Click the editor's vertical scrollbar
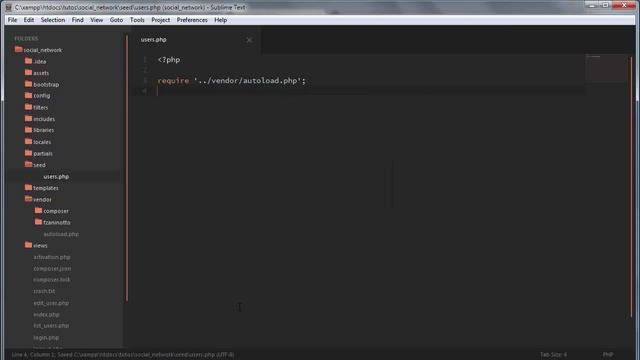Image resolution: width=640 pixels, height=360 pixels. coord(631,188)
